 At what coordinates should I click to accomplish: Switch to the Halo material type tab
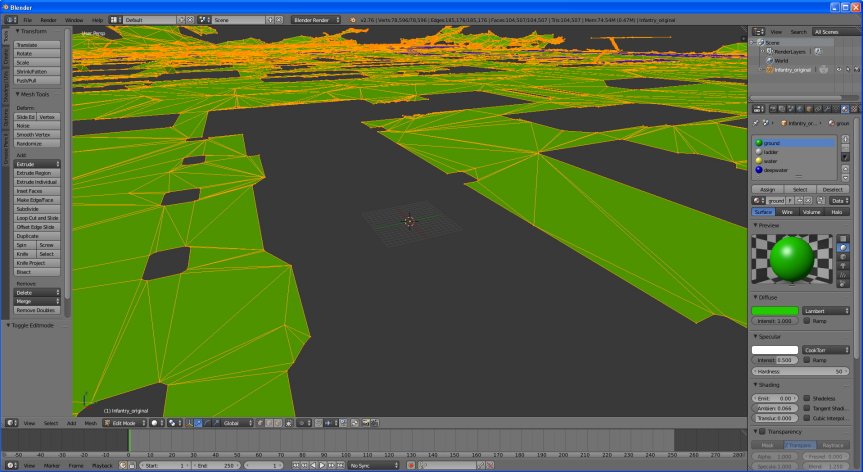(837, 212)
